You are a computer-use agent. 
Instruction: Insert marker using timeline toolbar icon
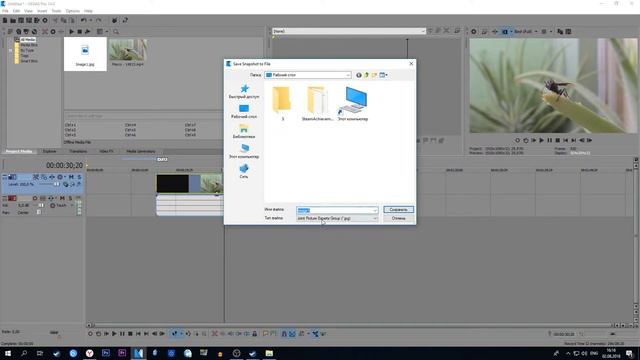(x=266, y=334)
